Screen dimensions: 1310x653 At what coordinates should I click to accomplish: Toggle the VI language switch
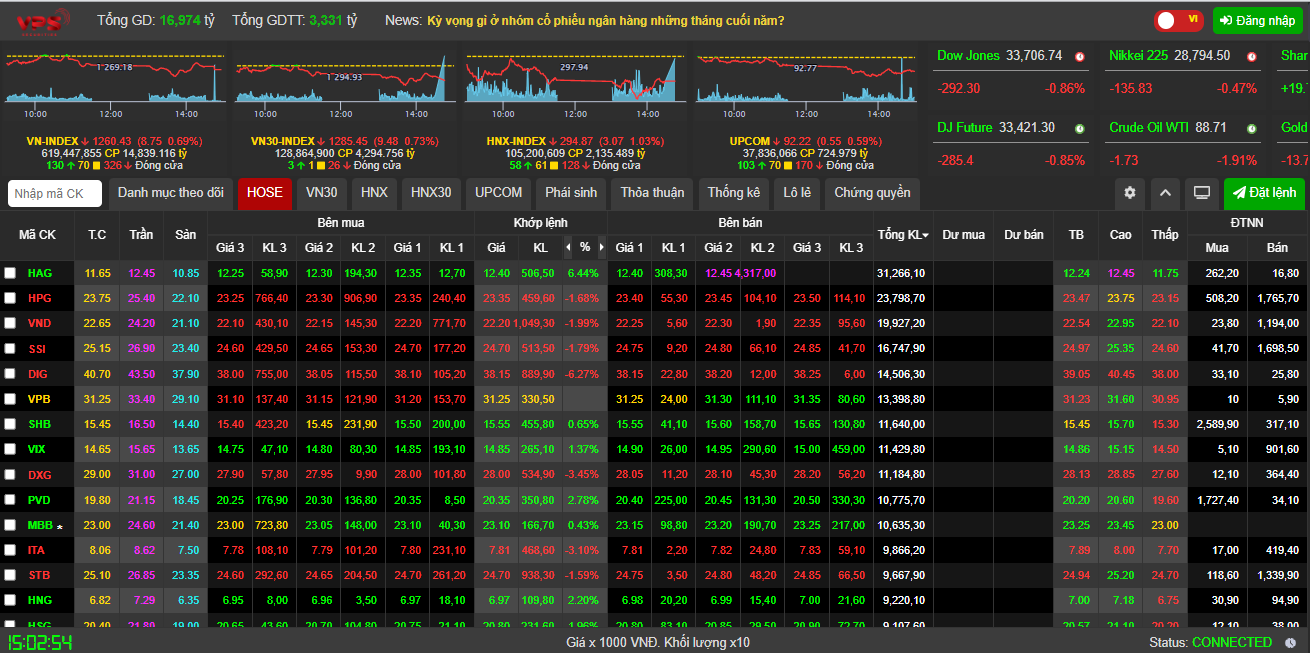(1178, 20)
